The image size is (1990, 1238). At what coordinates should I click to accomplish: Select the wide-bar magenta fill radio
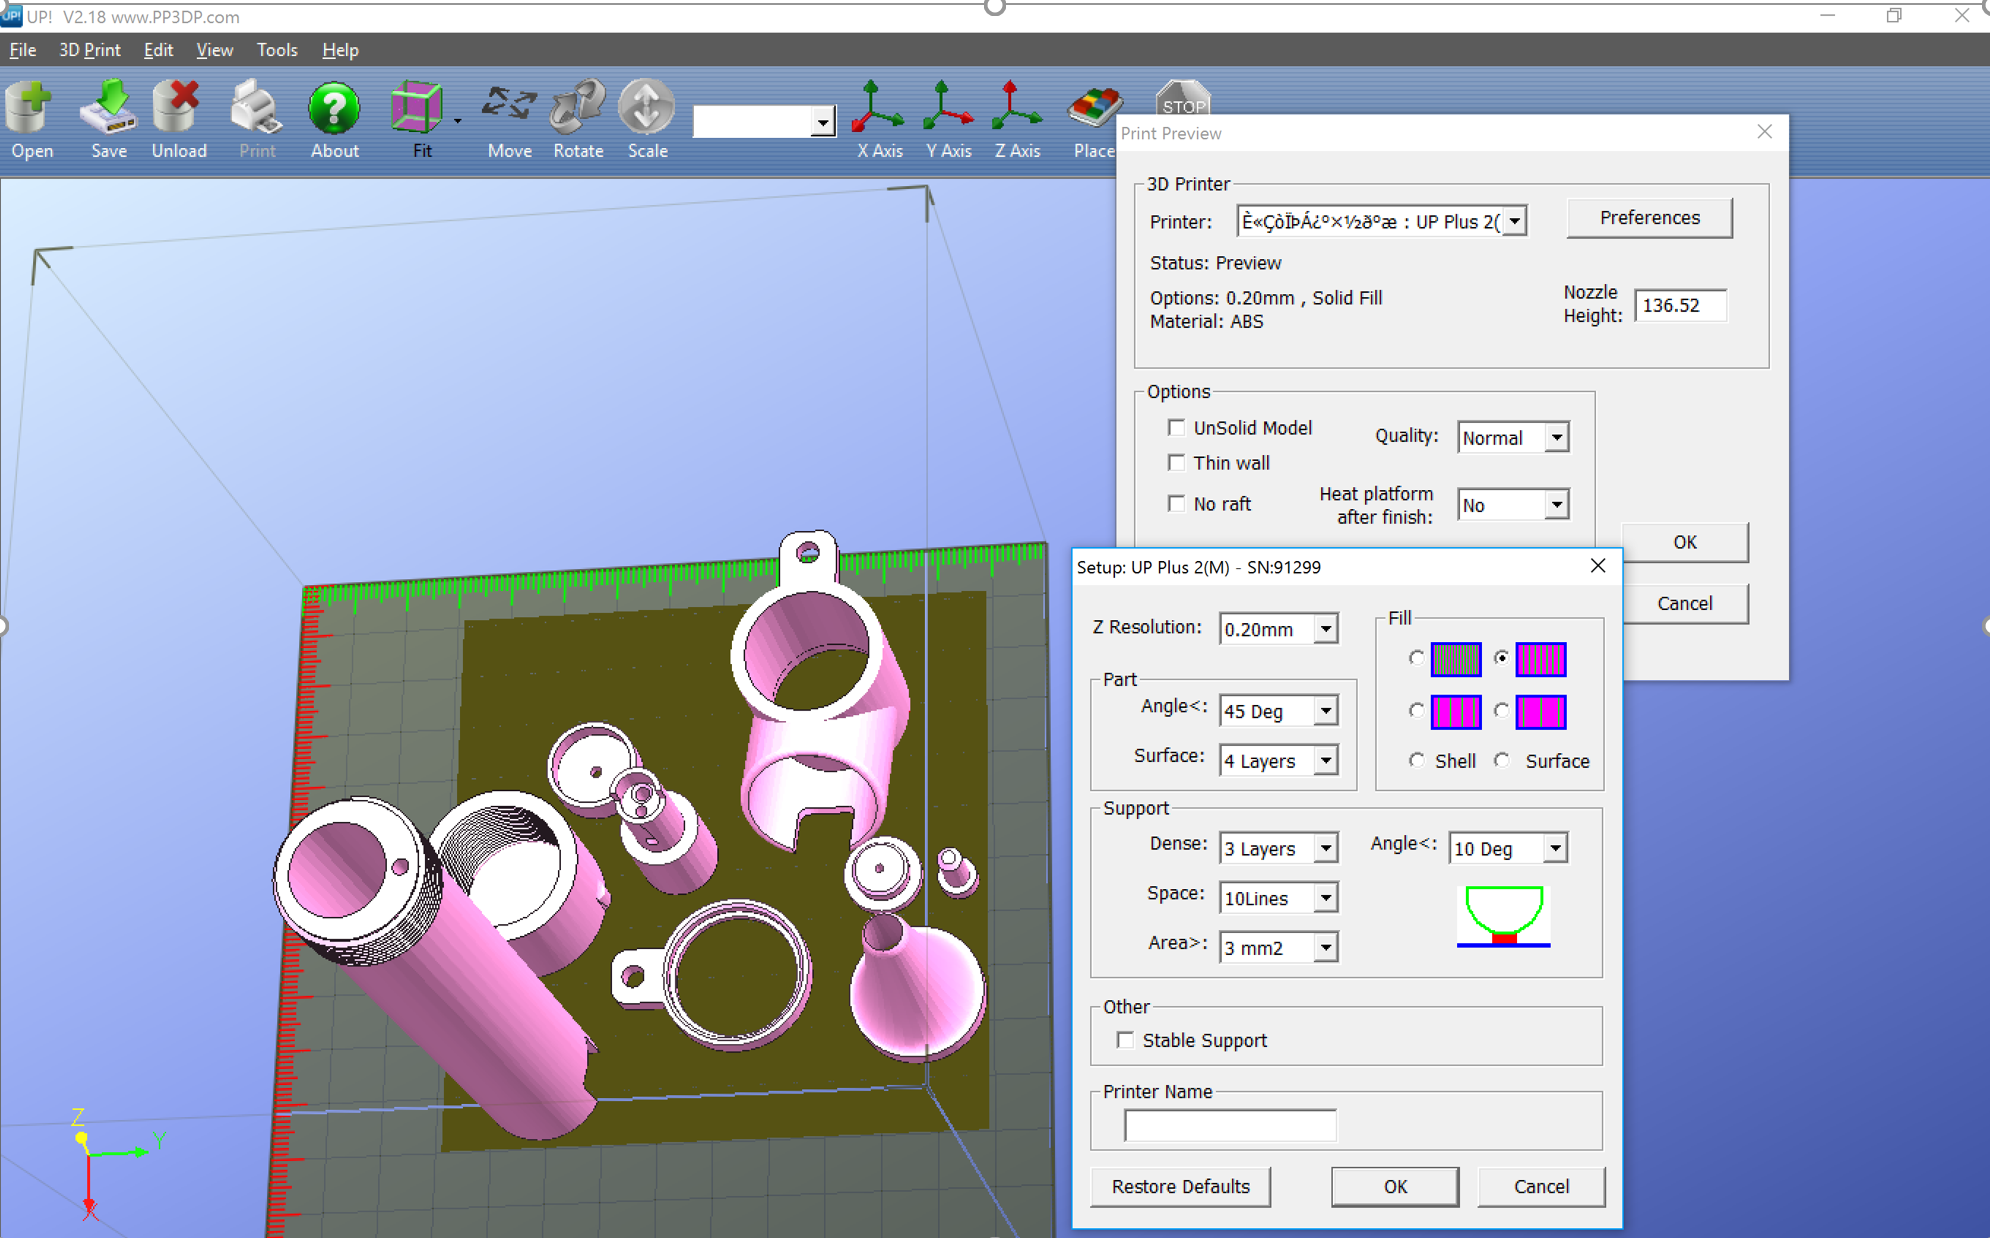(x=1416, y=710)
